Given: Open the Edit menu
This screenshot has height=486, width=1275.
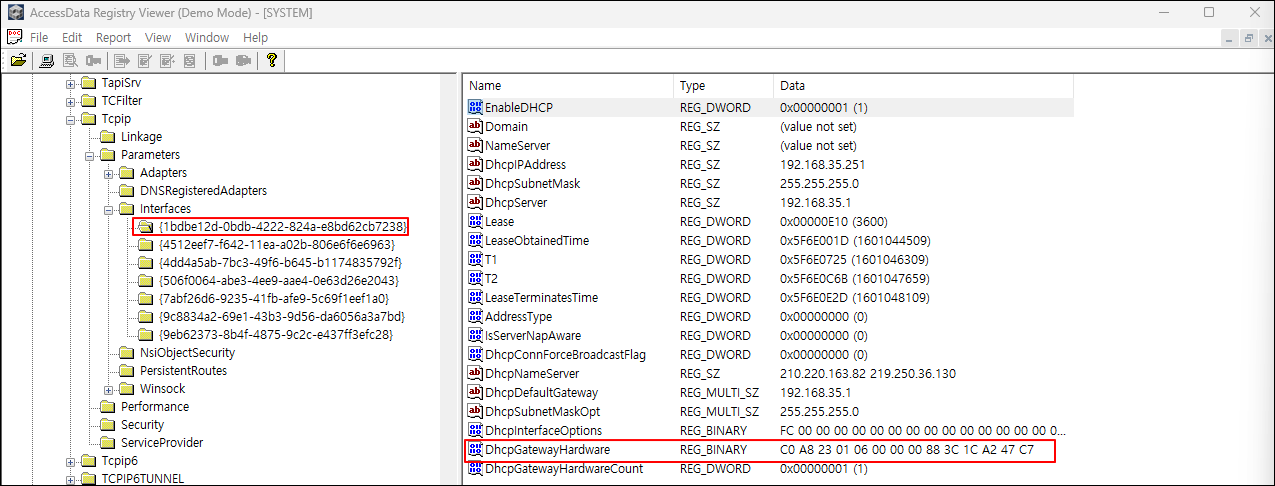Looking at the screenshot, I should (72, 37).
